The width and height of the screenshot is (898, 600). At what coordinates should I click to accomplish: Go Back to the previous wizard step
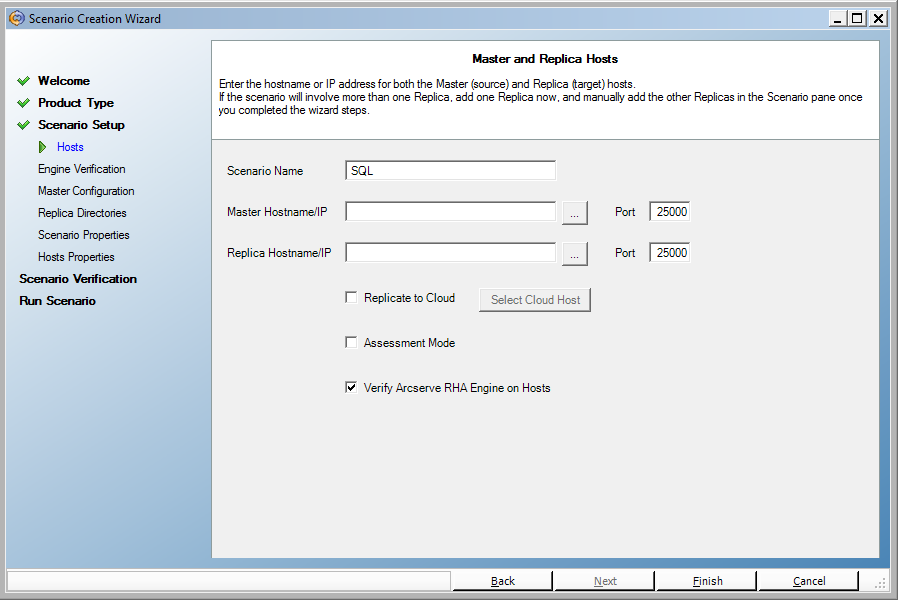pos(502,581)
